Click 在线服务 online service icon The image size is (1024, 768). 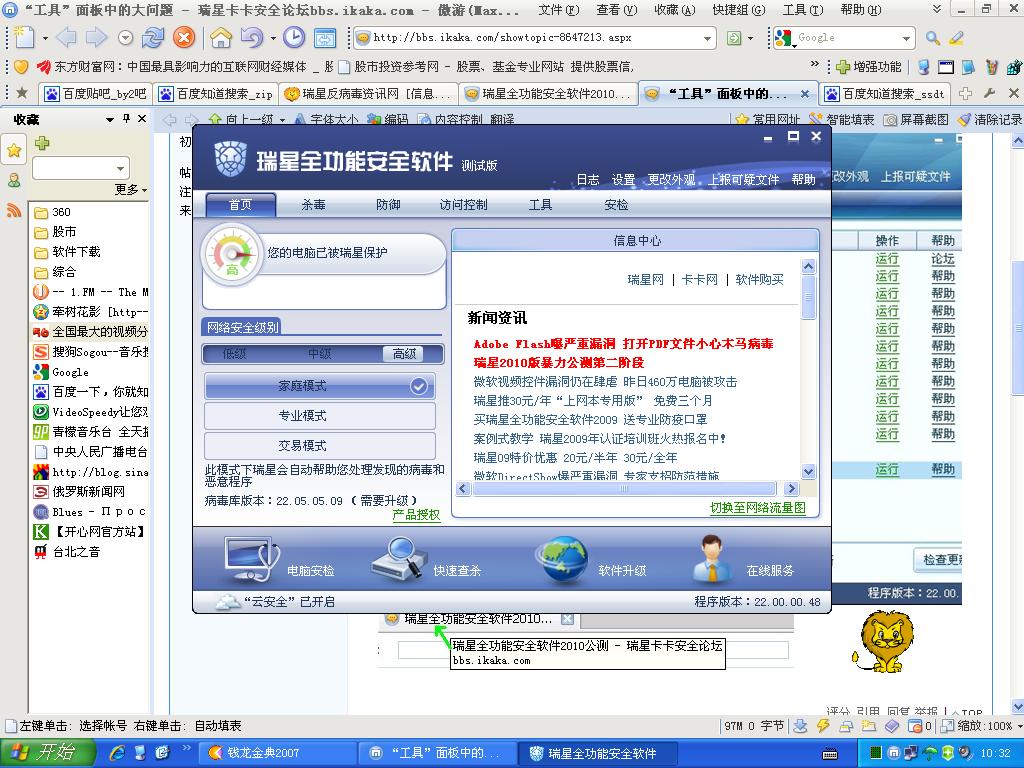click(x=711, y=560)
